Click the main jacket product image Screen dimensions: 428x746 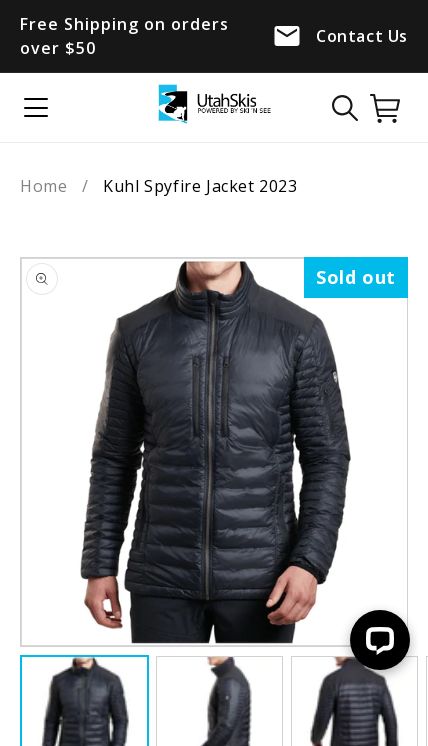pyautogui.click(x=214, y=452)
